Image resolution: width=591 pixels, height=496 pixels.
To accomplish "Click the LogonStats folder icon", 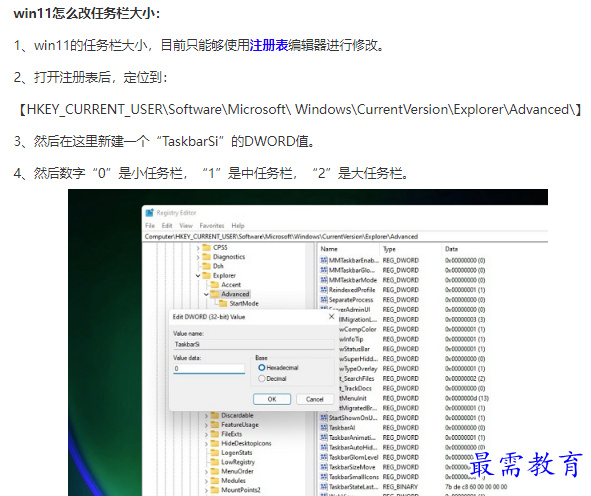I will click(215, 452).
